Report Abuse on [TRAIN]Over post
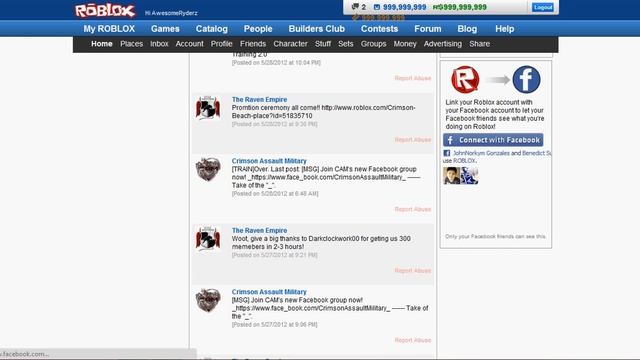Screen dimensions: 640x360 [413, 209]
